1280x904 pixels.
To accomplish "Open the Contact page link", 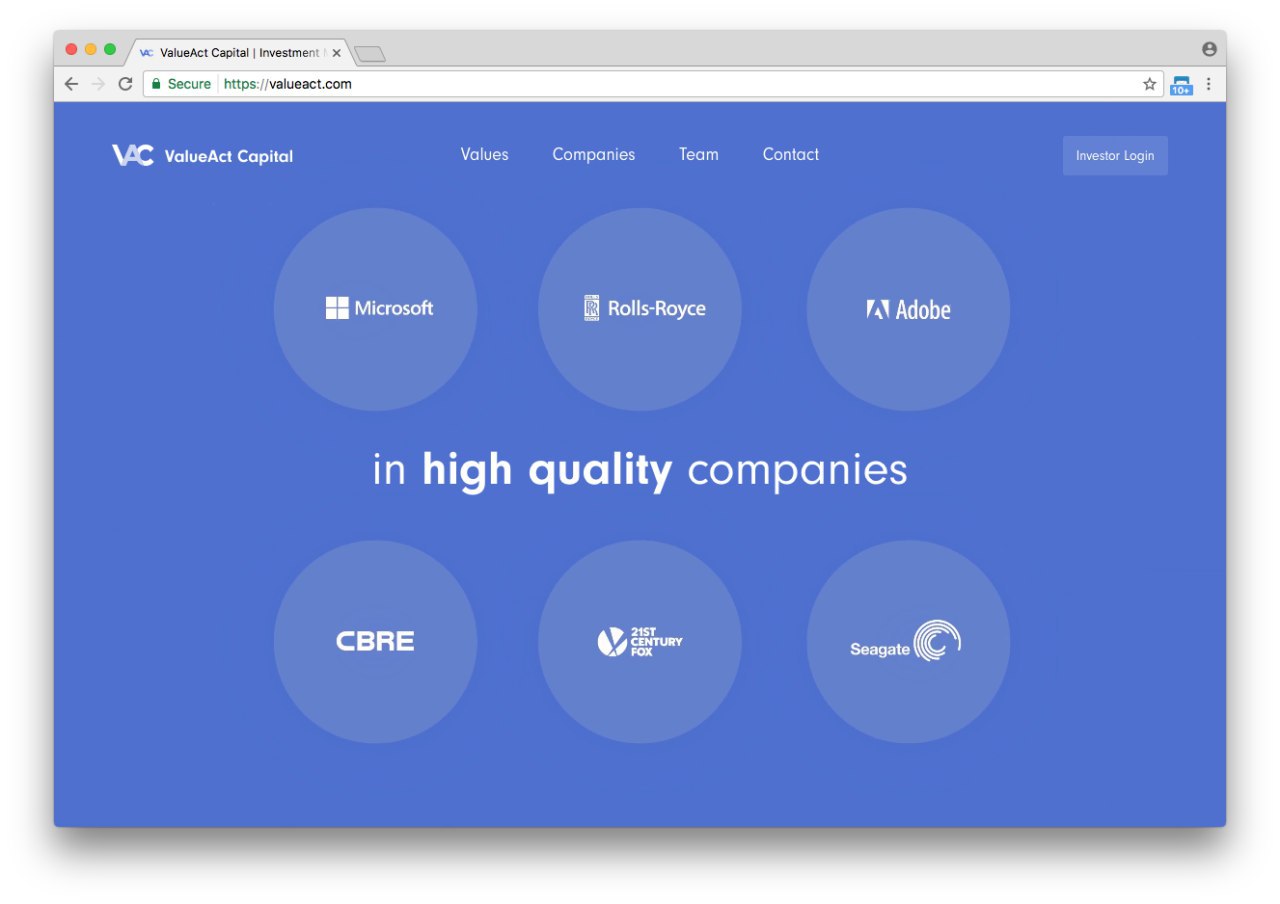I will (790, 154).
